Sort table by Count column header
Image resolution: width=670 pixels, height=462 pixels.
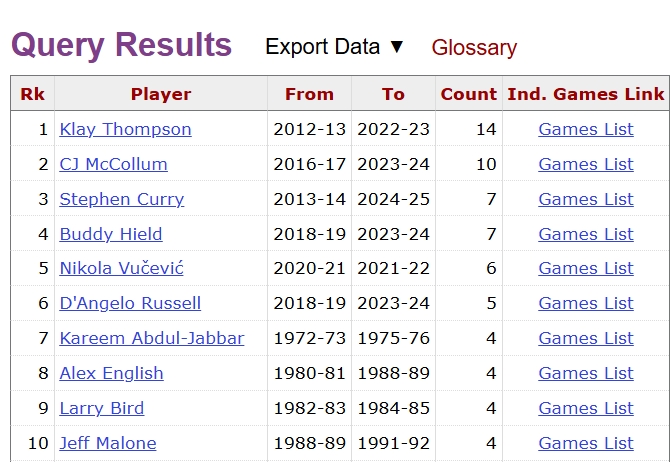468,94
